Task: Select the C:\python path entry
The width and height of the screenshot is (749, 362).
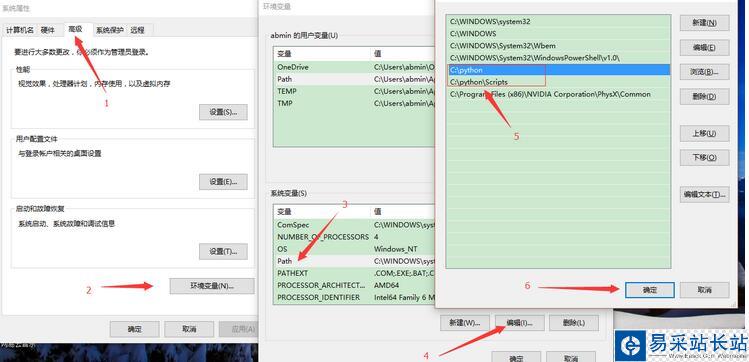Action: pos(558,70)
